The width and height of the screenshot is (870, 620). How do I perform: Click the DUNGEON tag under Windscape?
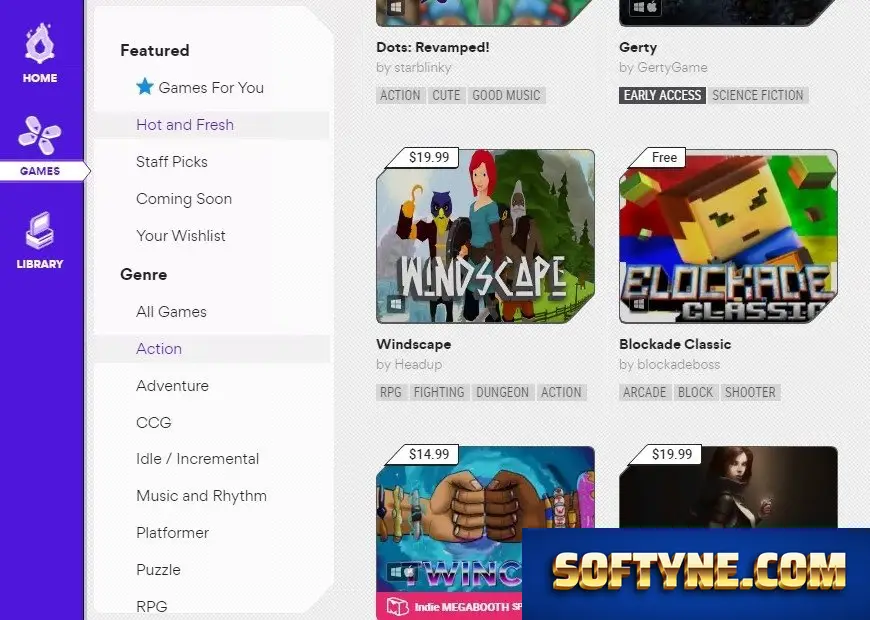(502, 392)
